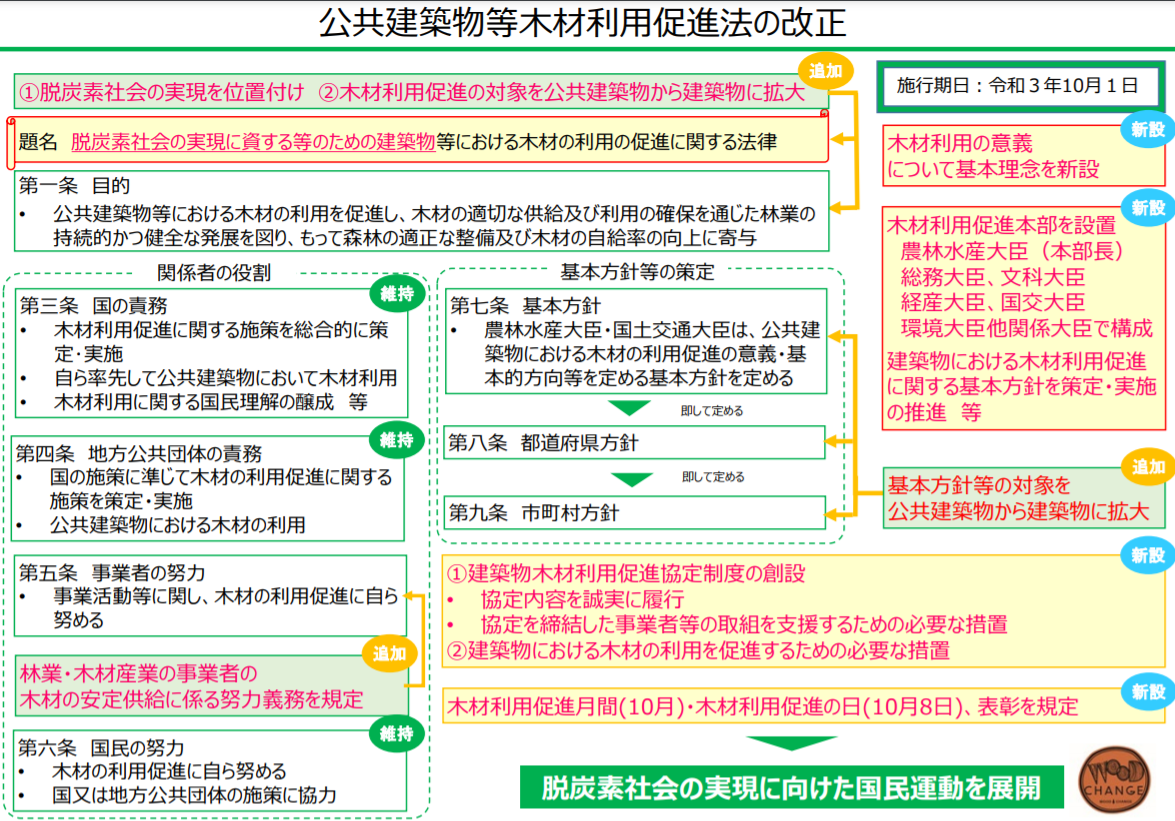The height and width of the screenshot is (821, 1175).
Task: Select "農林水産大臣（本部長）" line
Action: pyautogui.click(x=1012, y=251)
